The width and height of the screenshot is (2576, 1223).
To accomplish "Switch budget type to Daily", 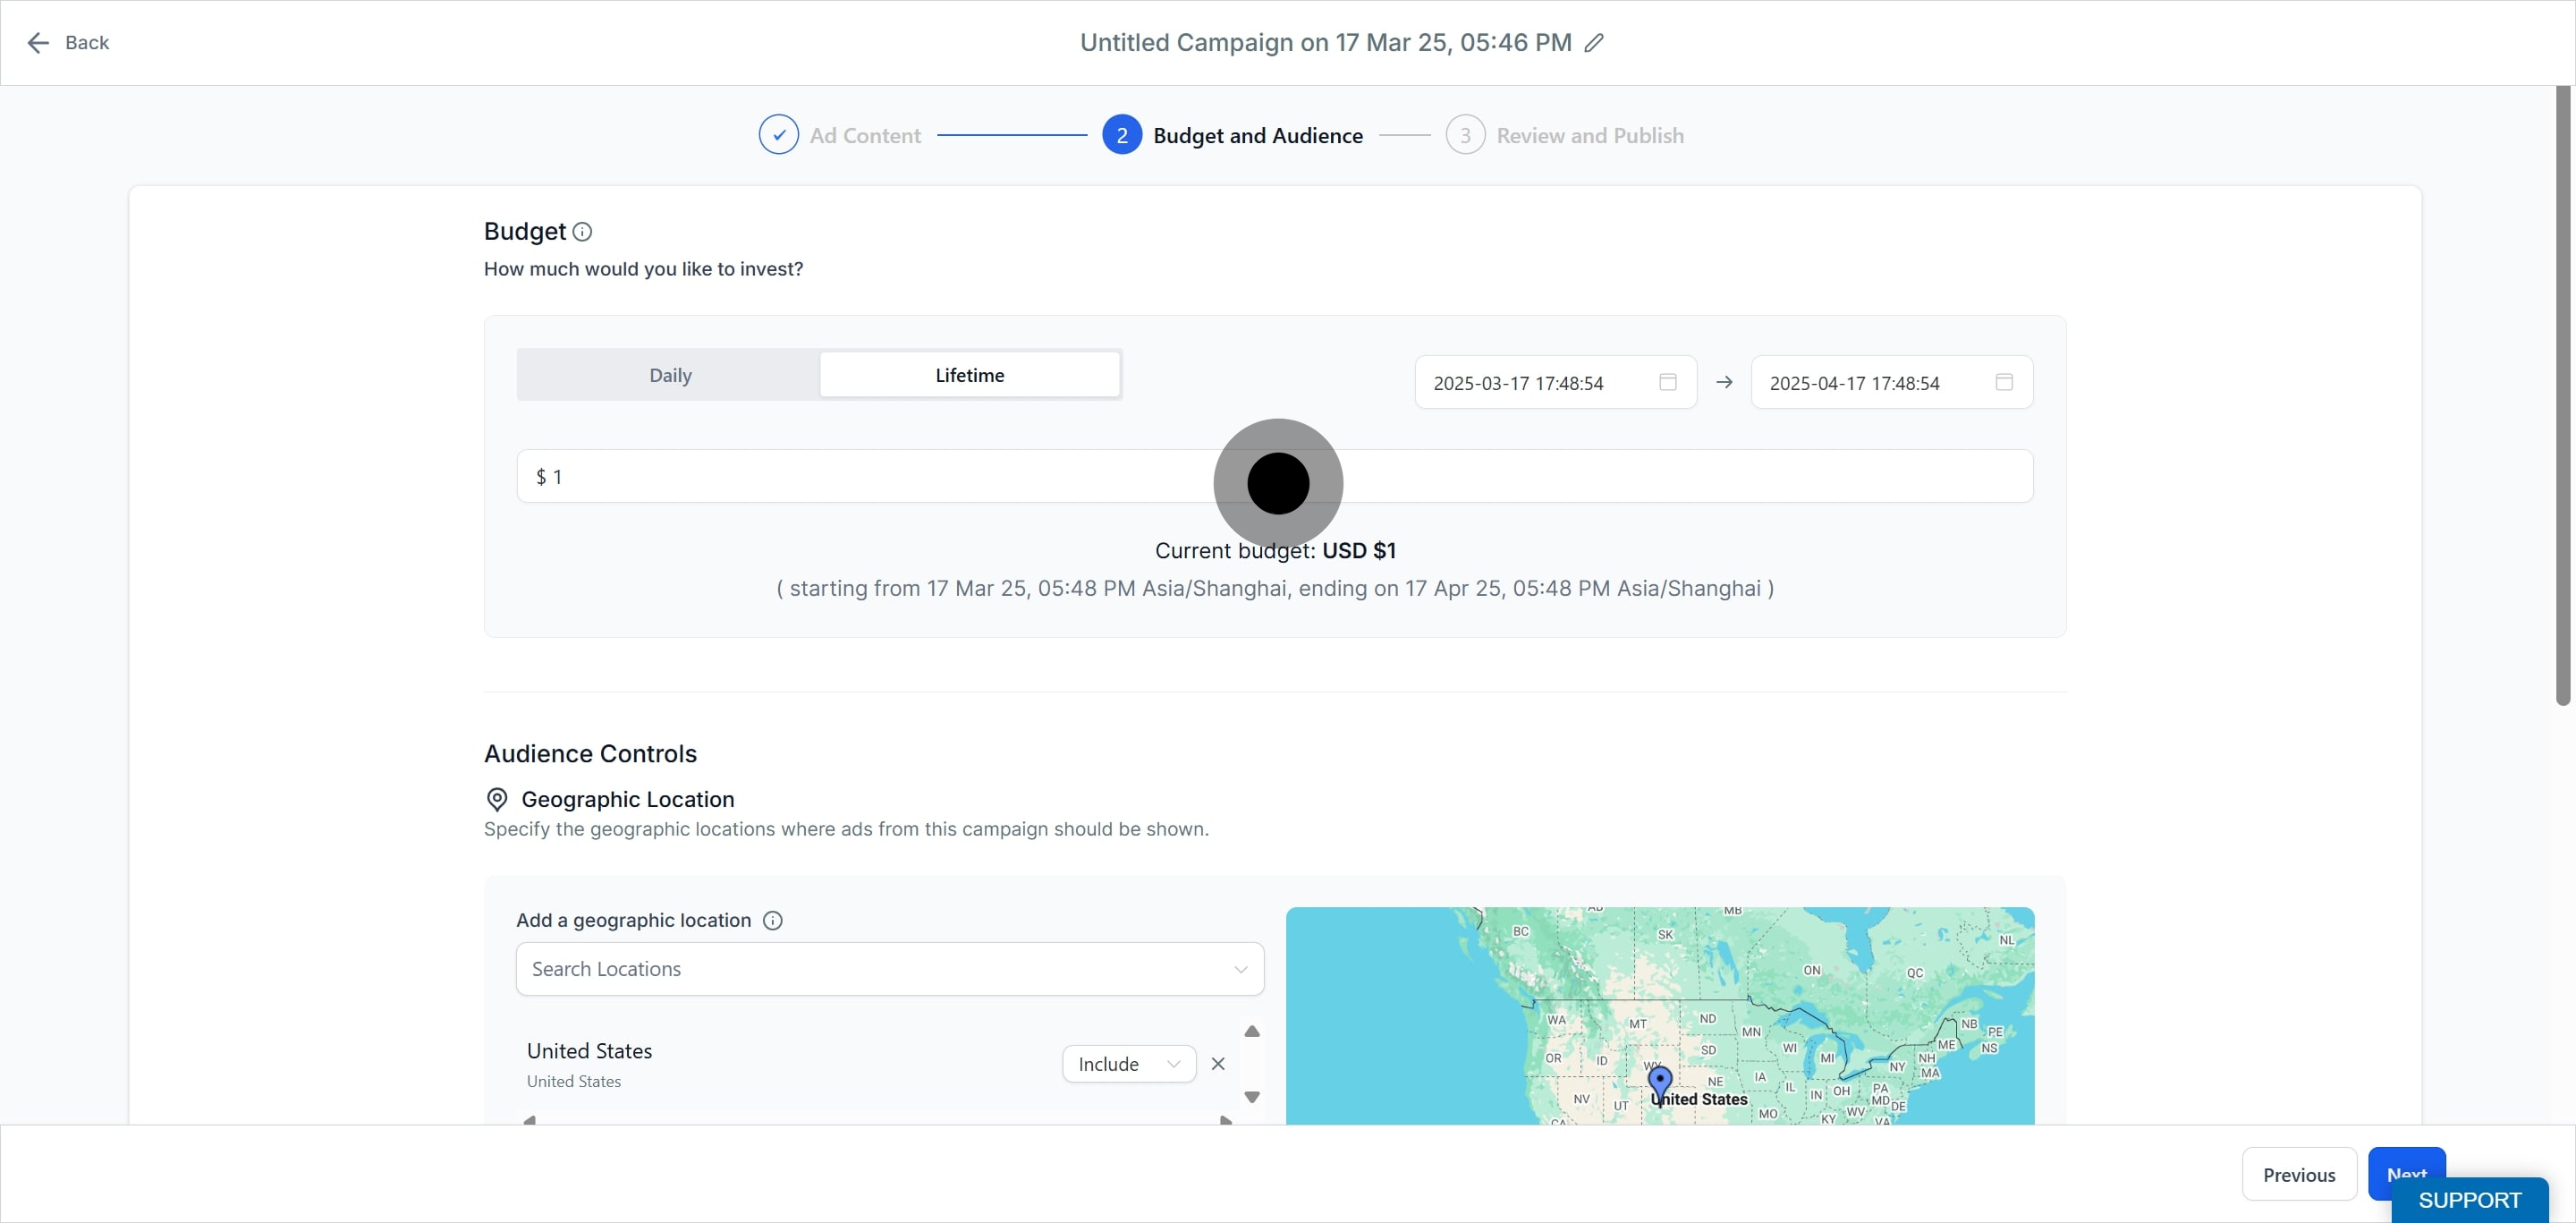I will click(x=670, y=375).
